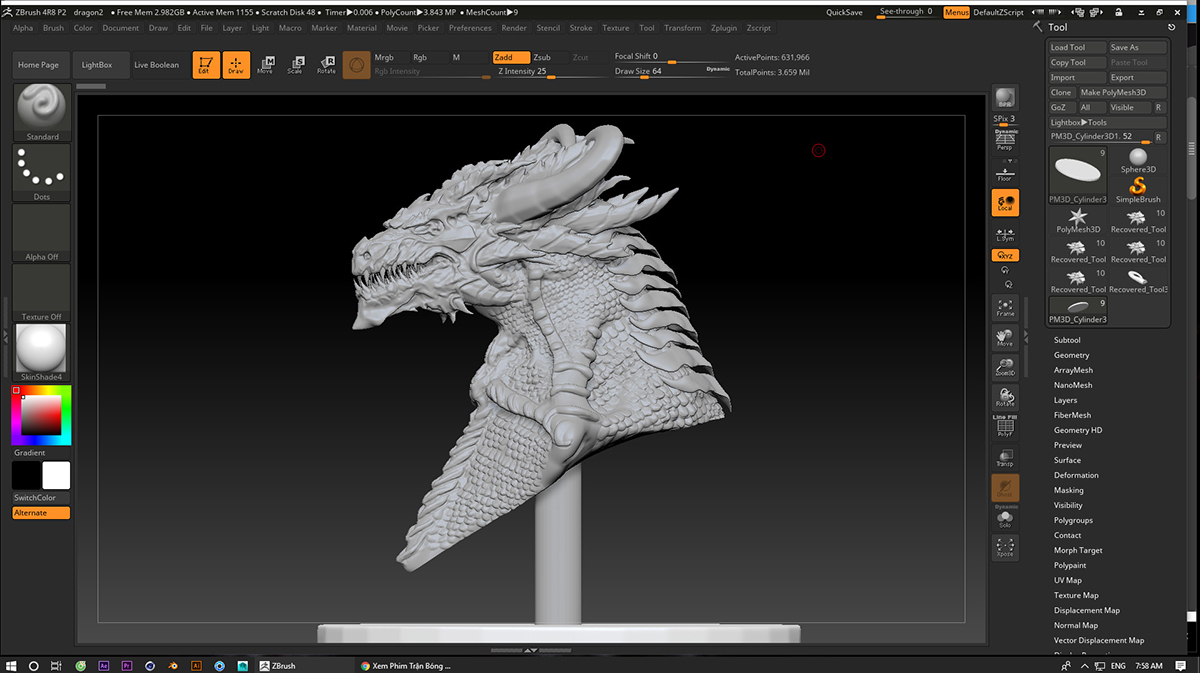Open the Zplugin menu
The image size is (1200, 673).
point(724,28)
